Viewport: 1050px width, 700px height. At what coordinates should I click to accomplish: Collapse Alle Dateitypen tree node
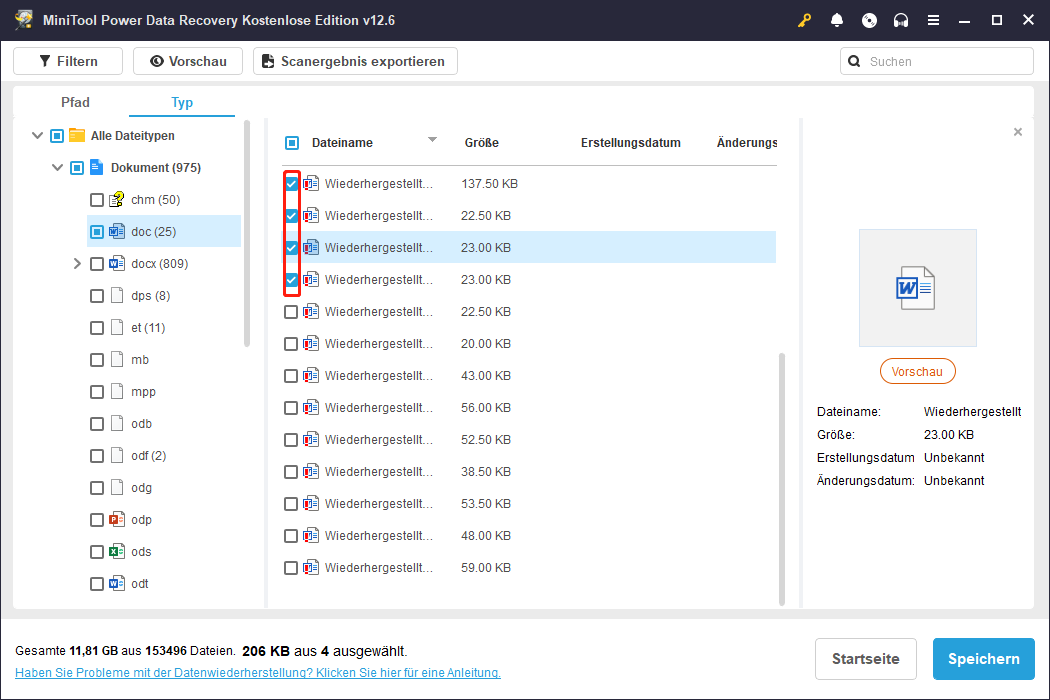click(x=38, y=135)
